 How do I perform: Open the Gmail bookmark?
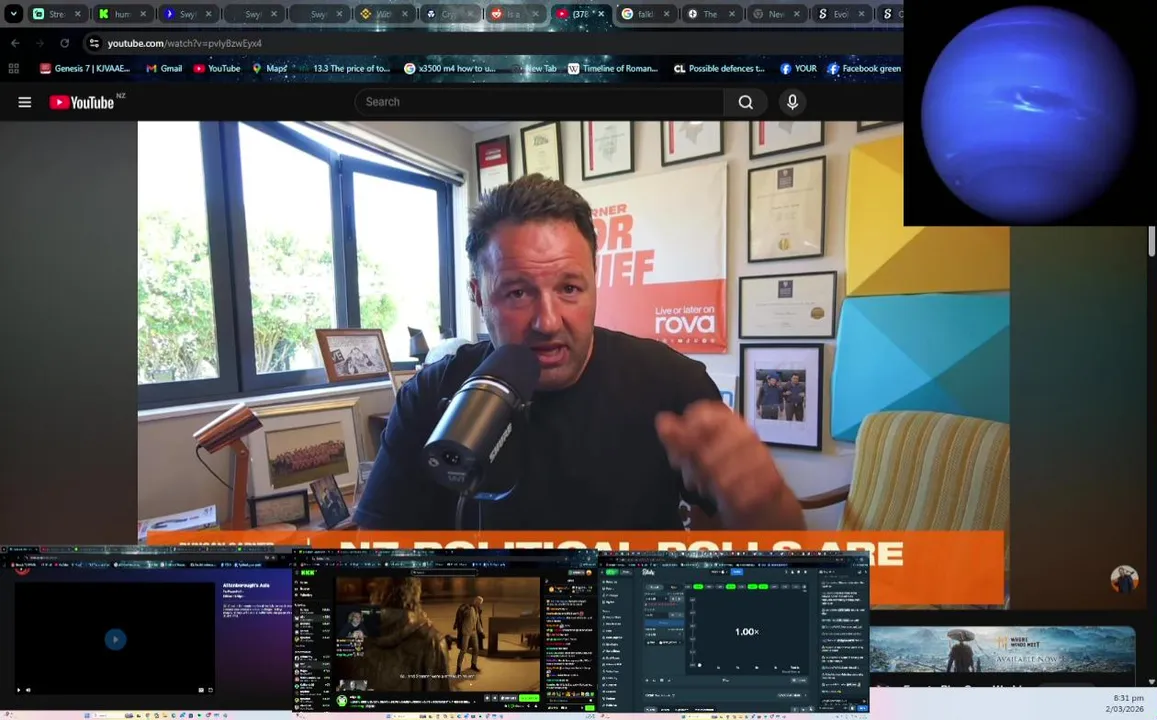click(x=164, y=69)
